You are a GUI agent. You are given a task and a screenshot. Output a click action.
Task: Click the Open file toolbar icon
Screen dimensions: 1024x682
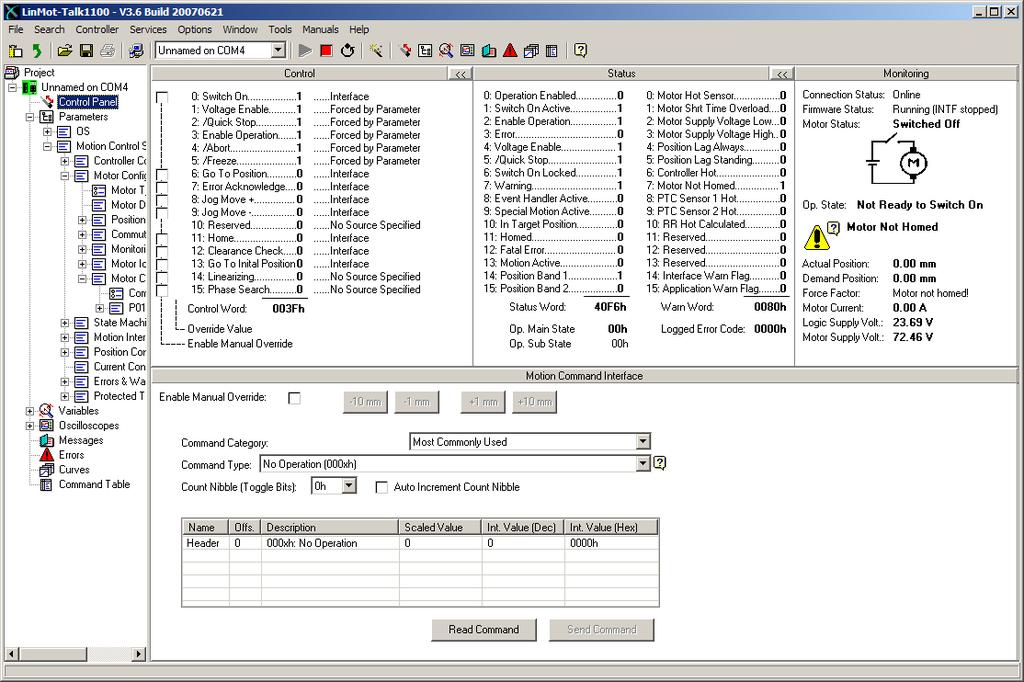(65, 50)
